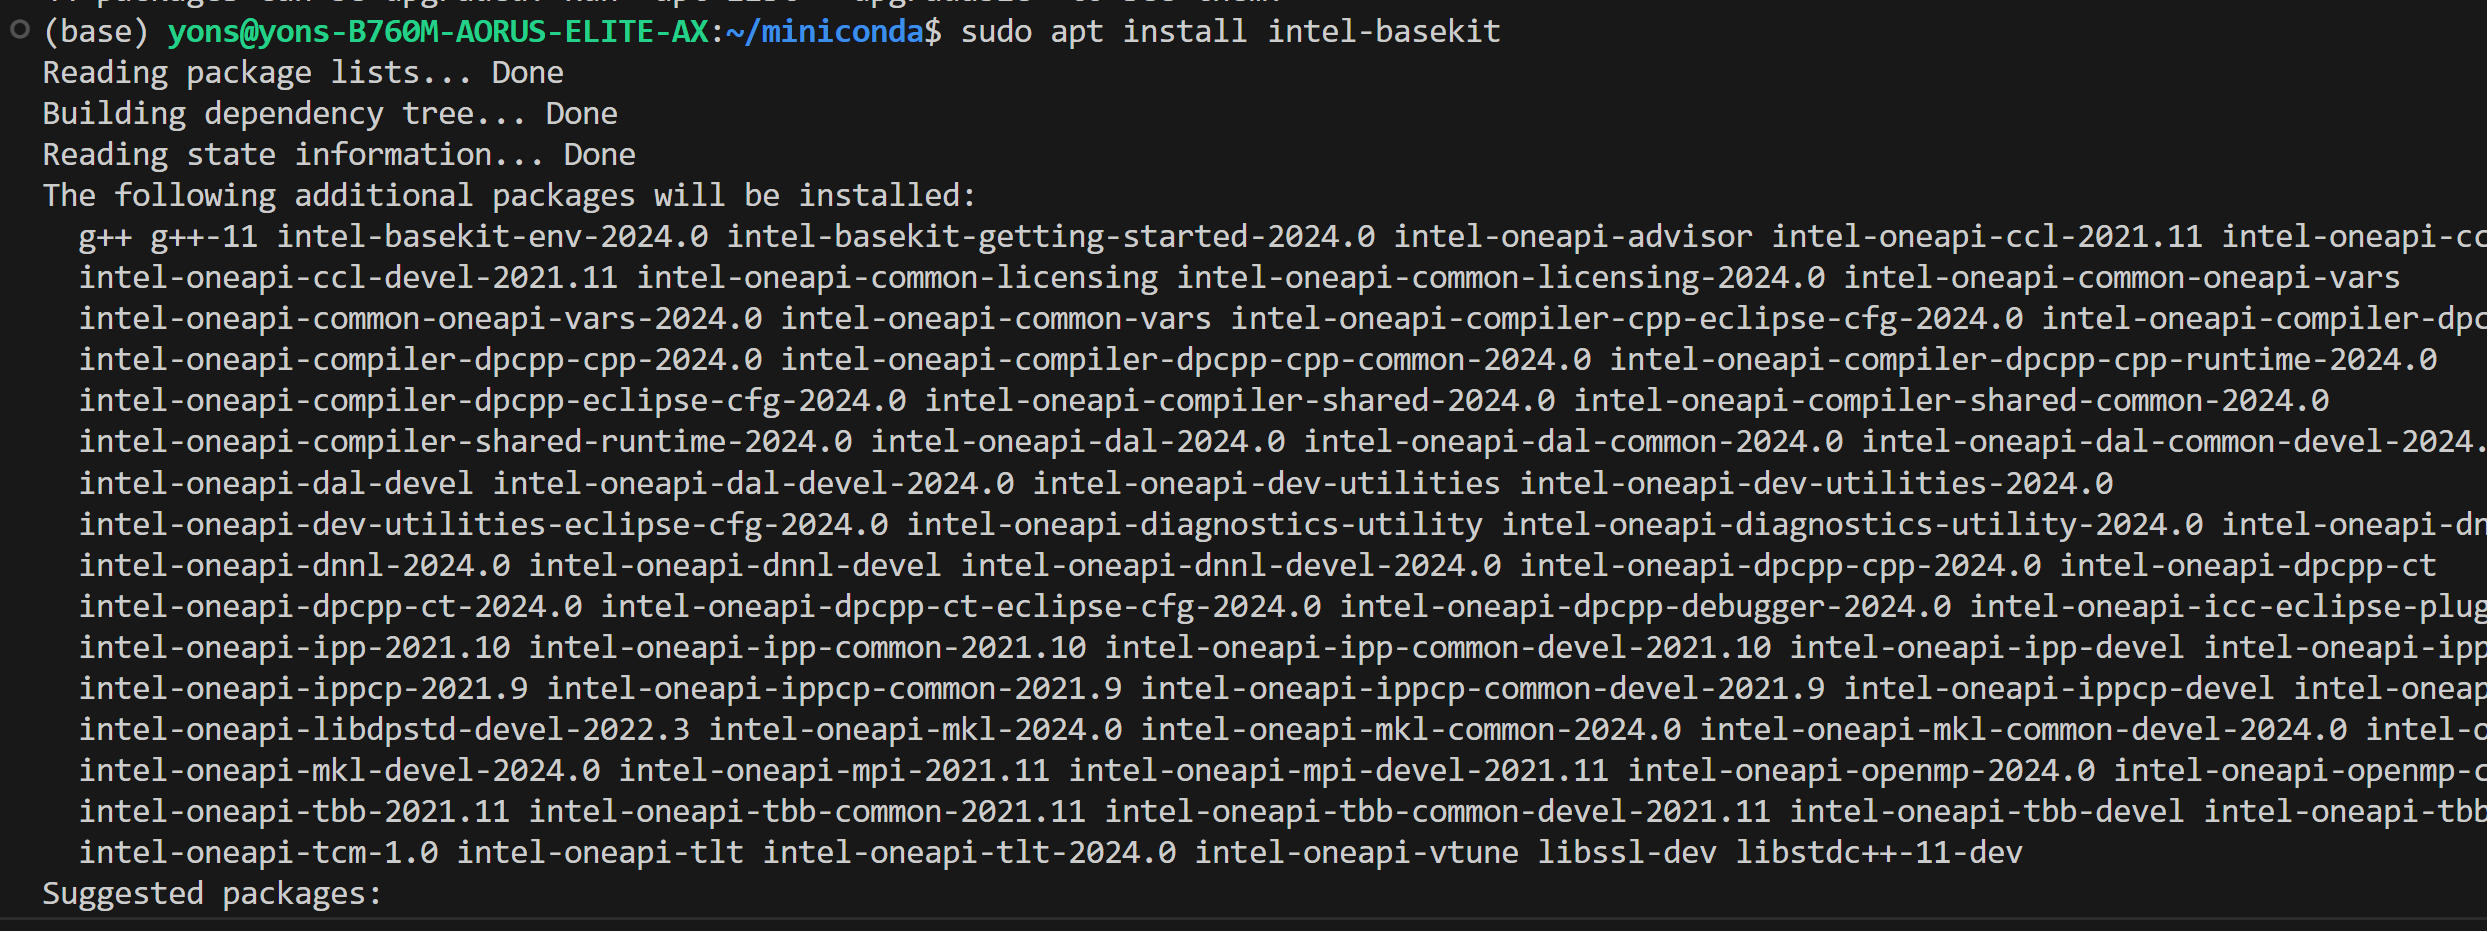Click the intel-oneapi-dpcpp-debugger-2024.0 package name

[x=1646, y=607]
